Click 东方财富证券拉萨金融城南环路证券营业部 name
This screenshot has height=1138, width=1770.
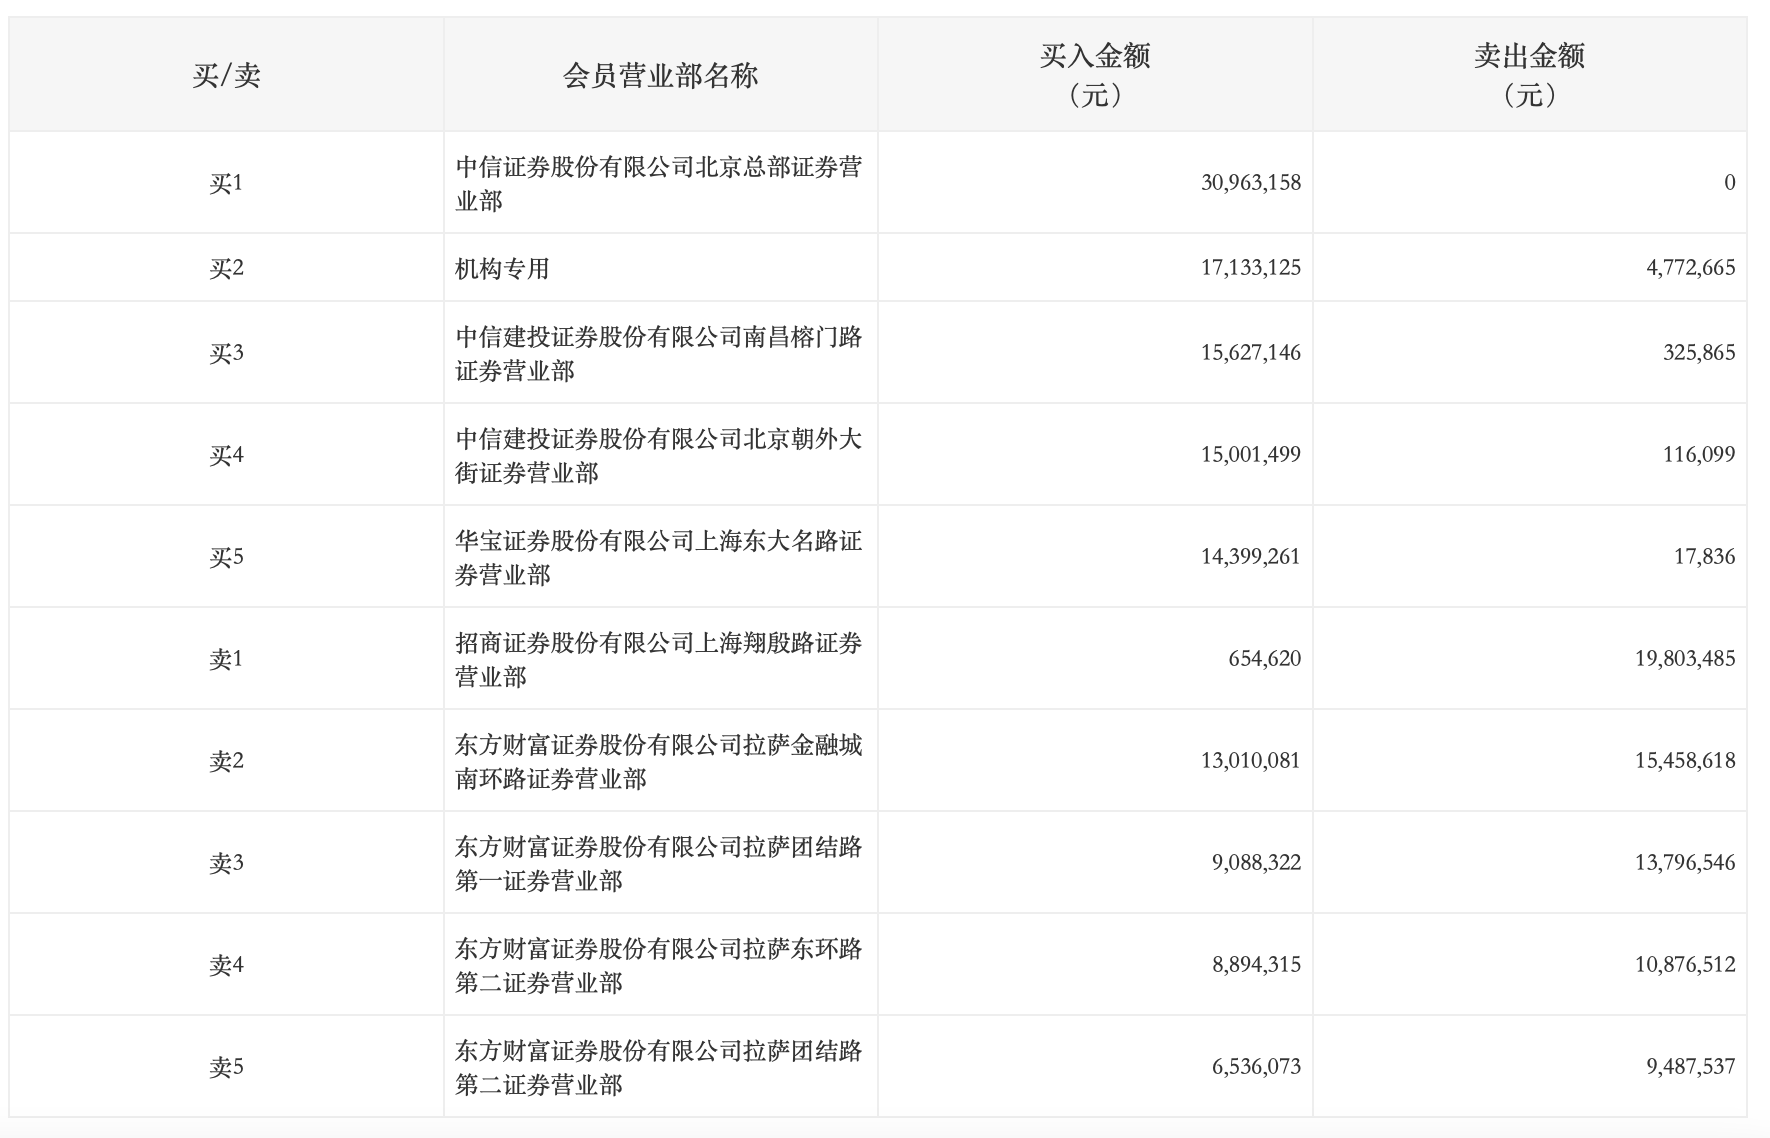(x=659, y=761)
